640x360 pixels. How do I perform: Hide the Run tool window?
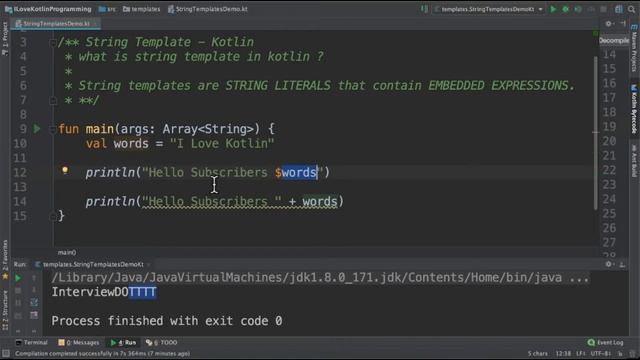(x=622, y=264)
